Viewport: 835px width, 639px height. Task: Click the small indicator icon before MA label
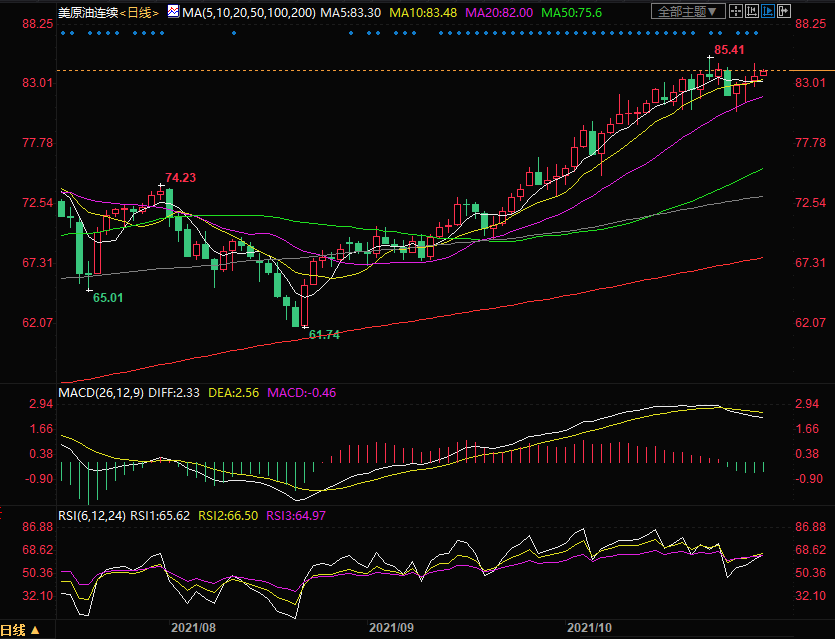[173, 12]
